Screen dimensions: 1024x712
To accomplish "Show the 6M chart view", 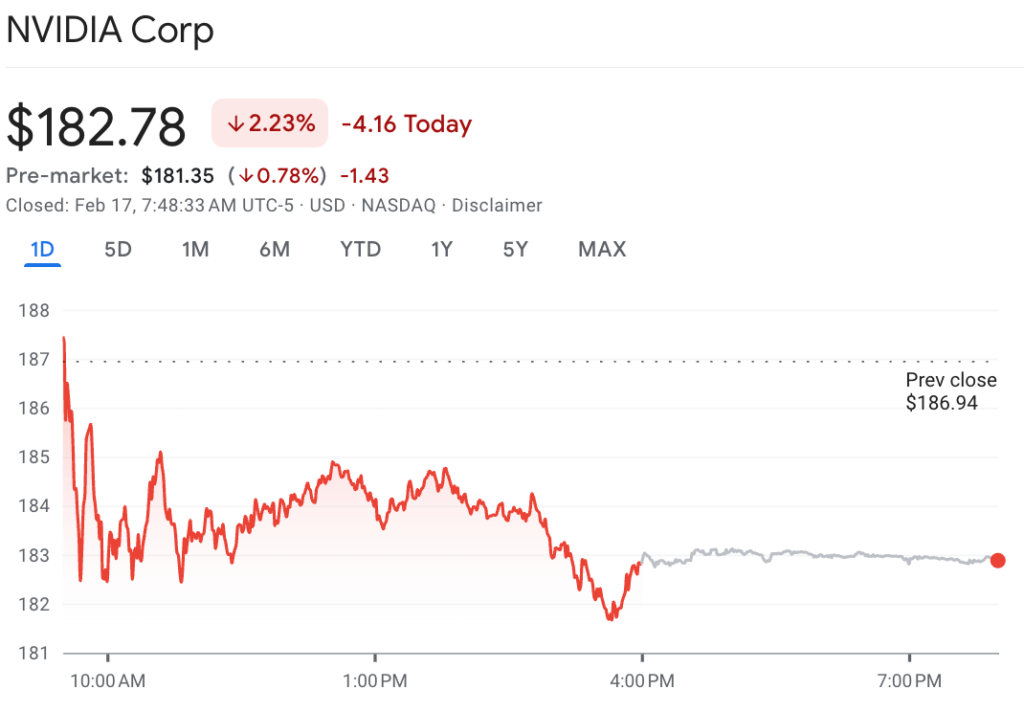I will (x=274, y=249).
